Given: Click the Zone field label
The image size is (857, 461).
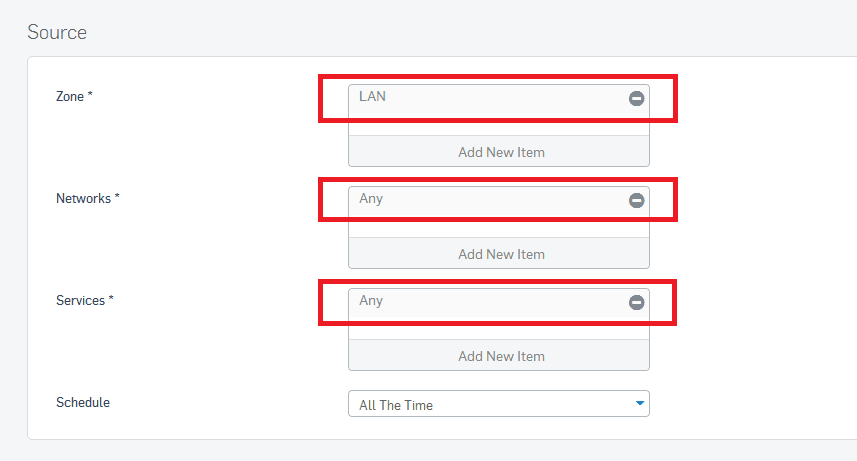Looking at the screenshot, I should (70, 97).
